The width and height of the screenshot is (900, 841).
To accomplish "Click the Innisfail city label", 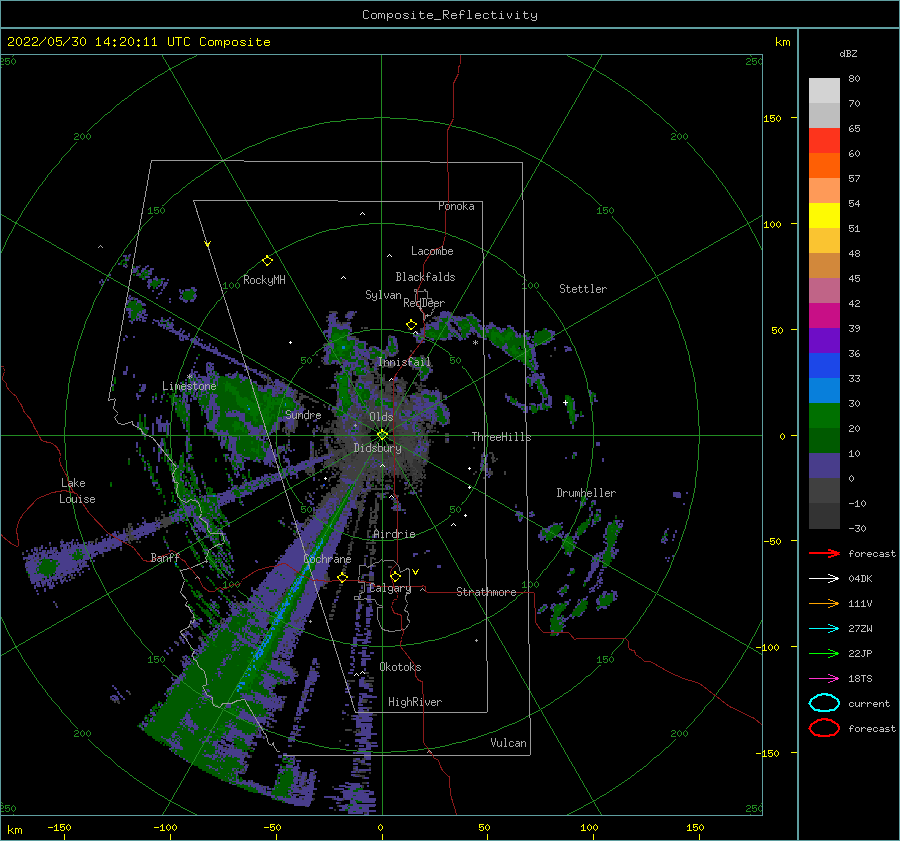I will (x=404, y=362).
